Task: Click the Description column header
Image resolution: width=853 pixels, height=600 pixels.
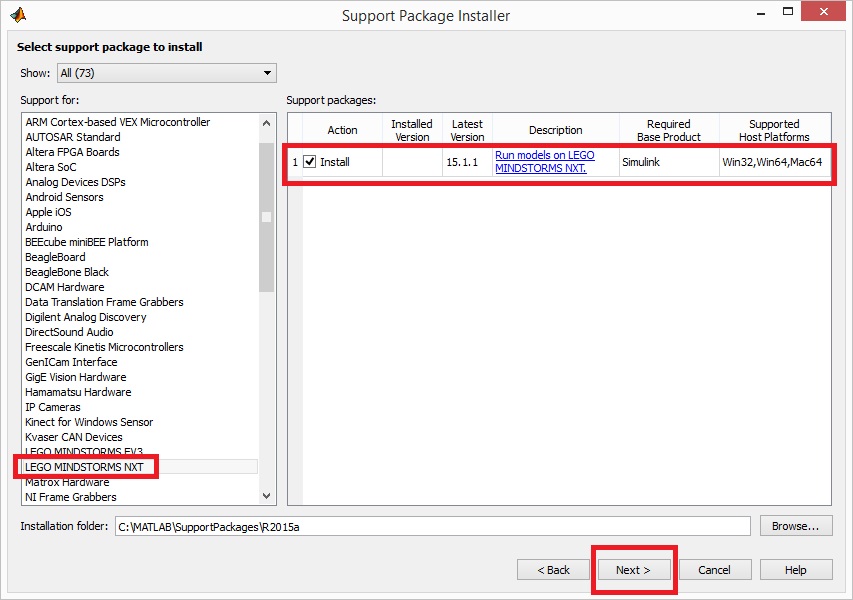Action: (555, 130)
